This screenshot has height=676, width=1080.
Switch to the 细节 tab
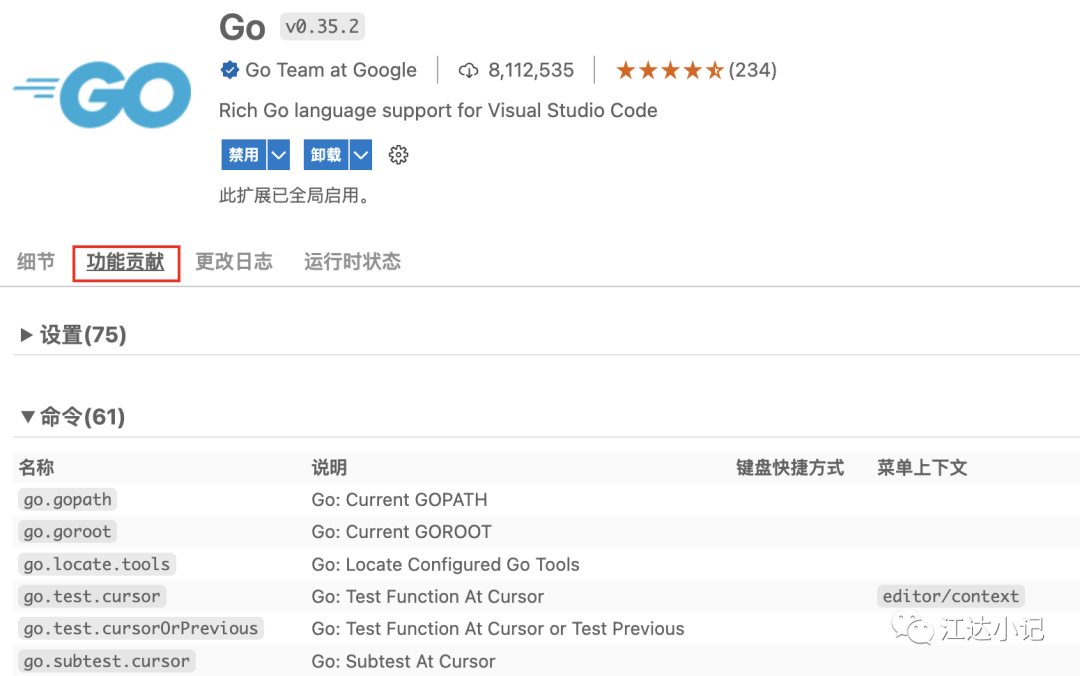pos(36,262)
